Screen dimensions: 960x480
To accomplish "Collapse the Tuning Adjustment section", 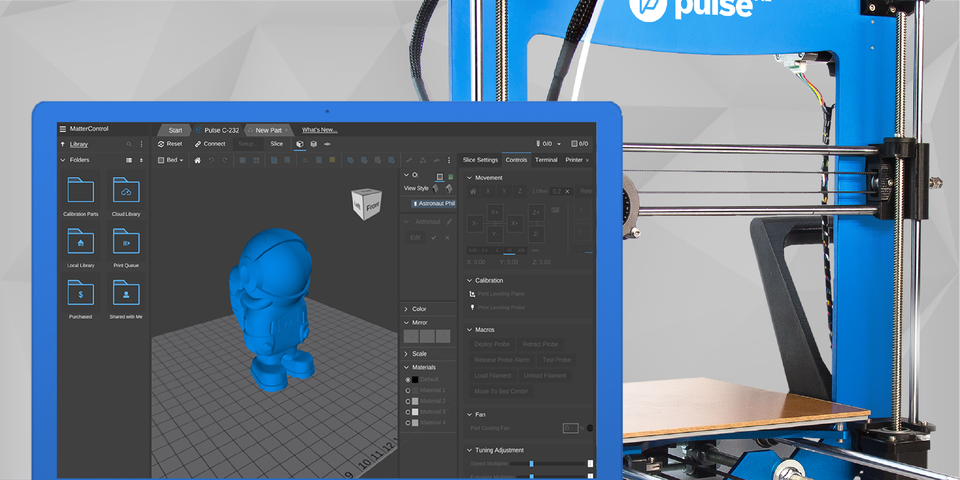I will coord(470,450).
